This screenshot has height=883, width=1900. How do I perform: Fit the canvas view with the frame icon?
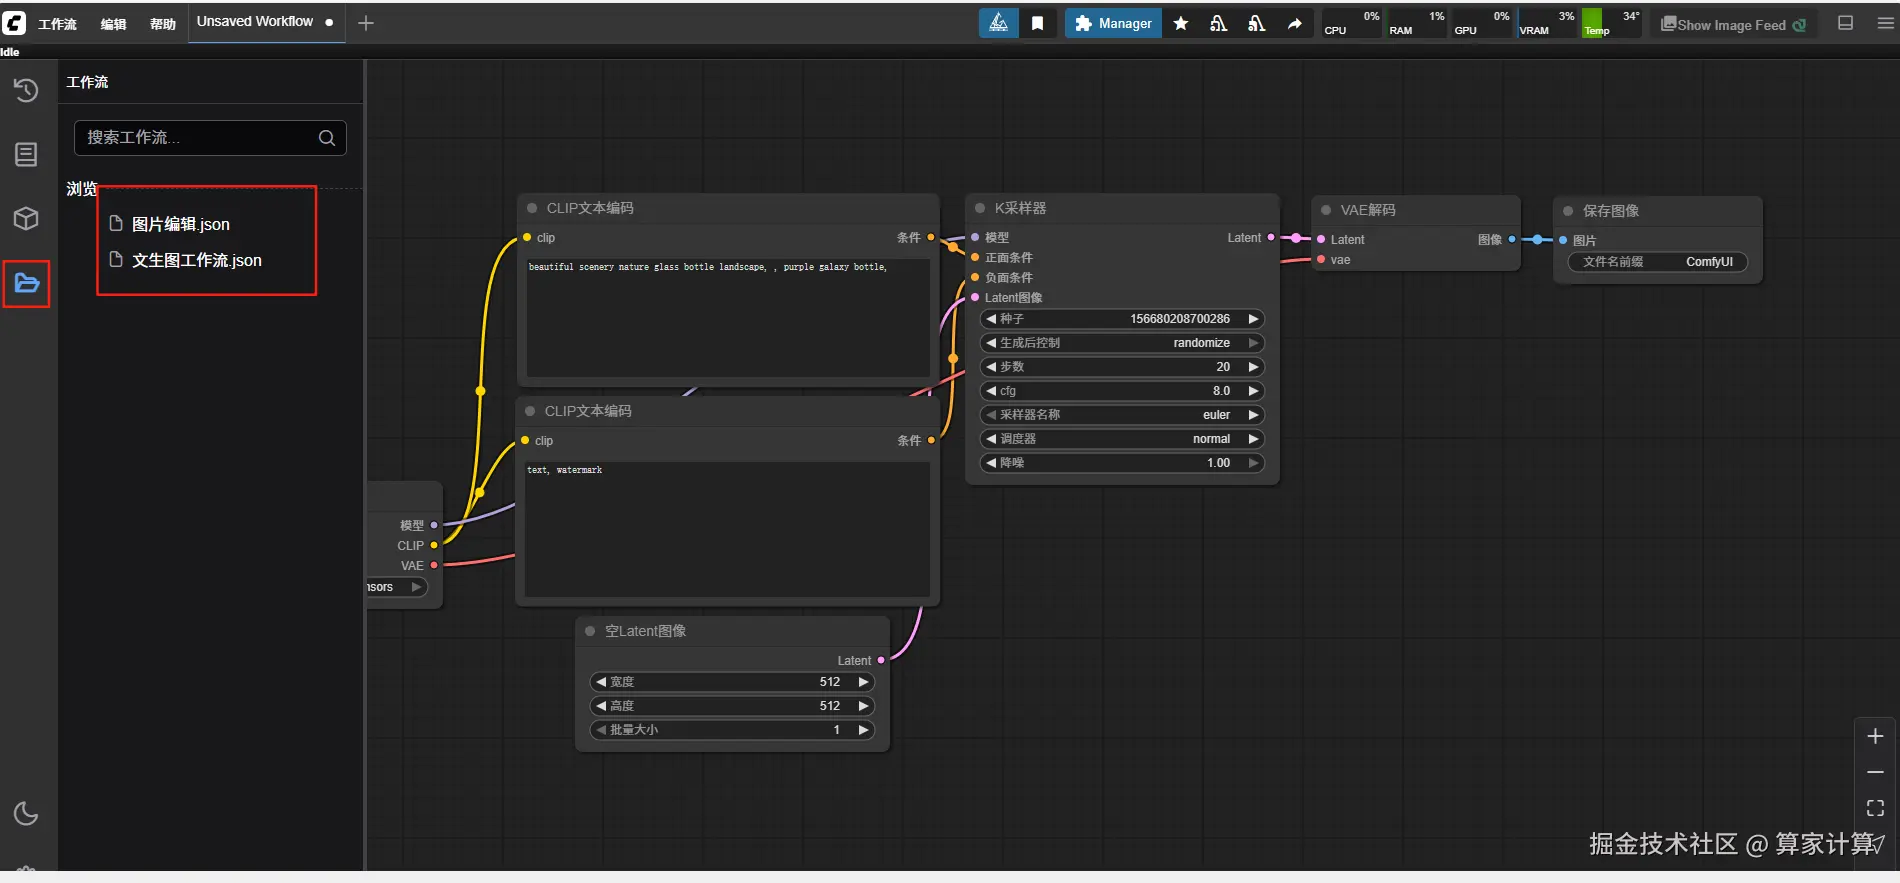(x=1875, y=808)
